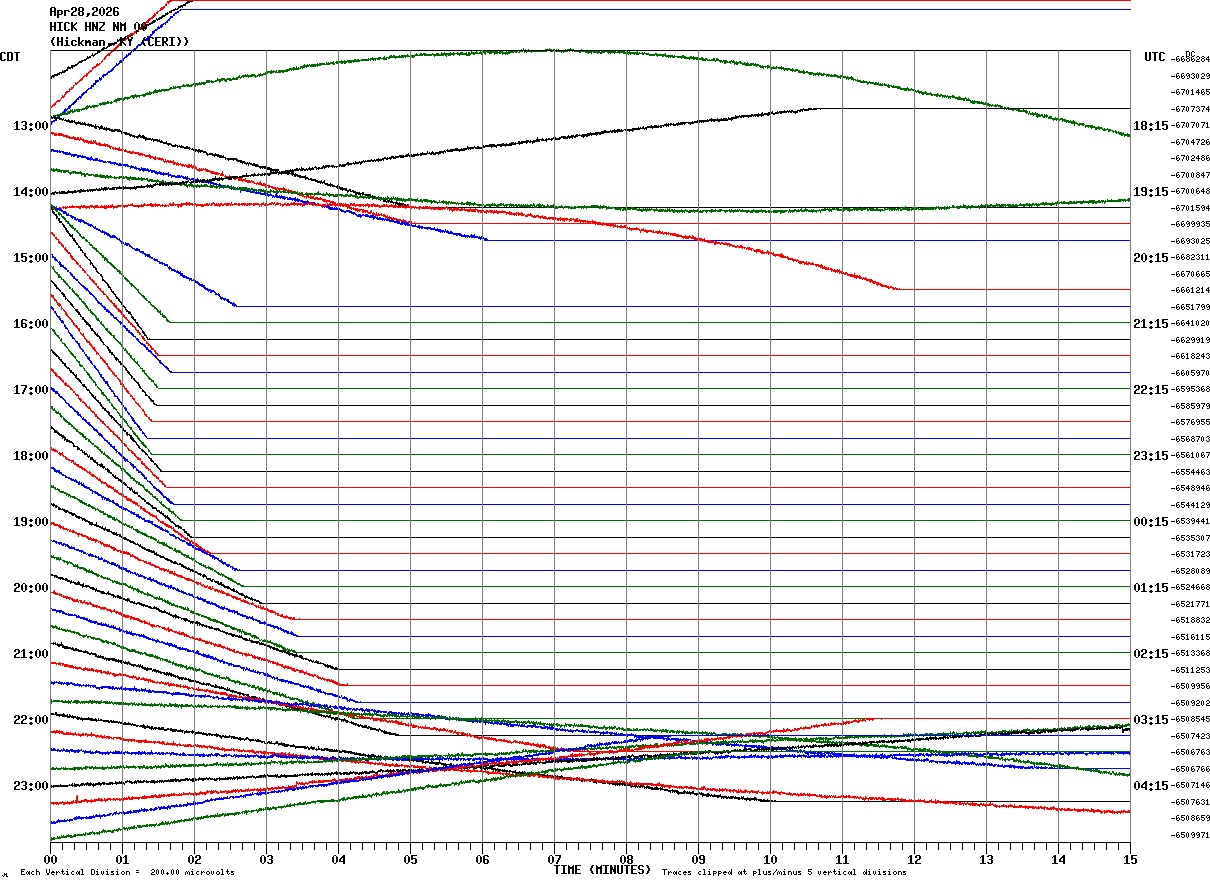Select the 15:00 CDT time label
1210x886 pixels.
click(x=31, y=258)
